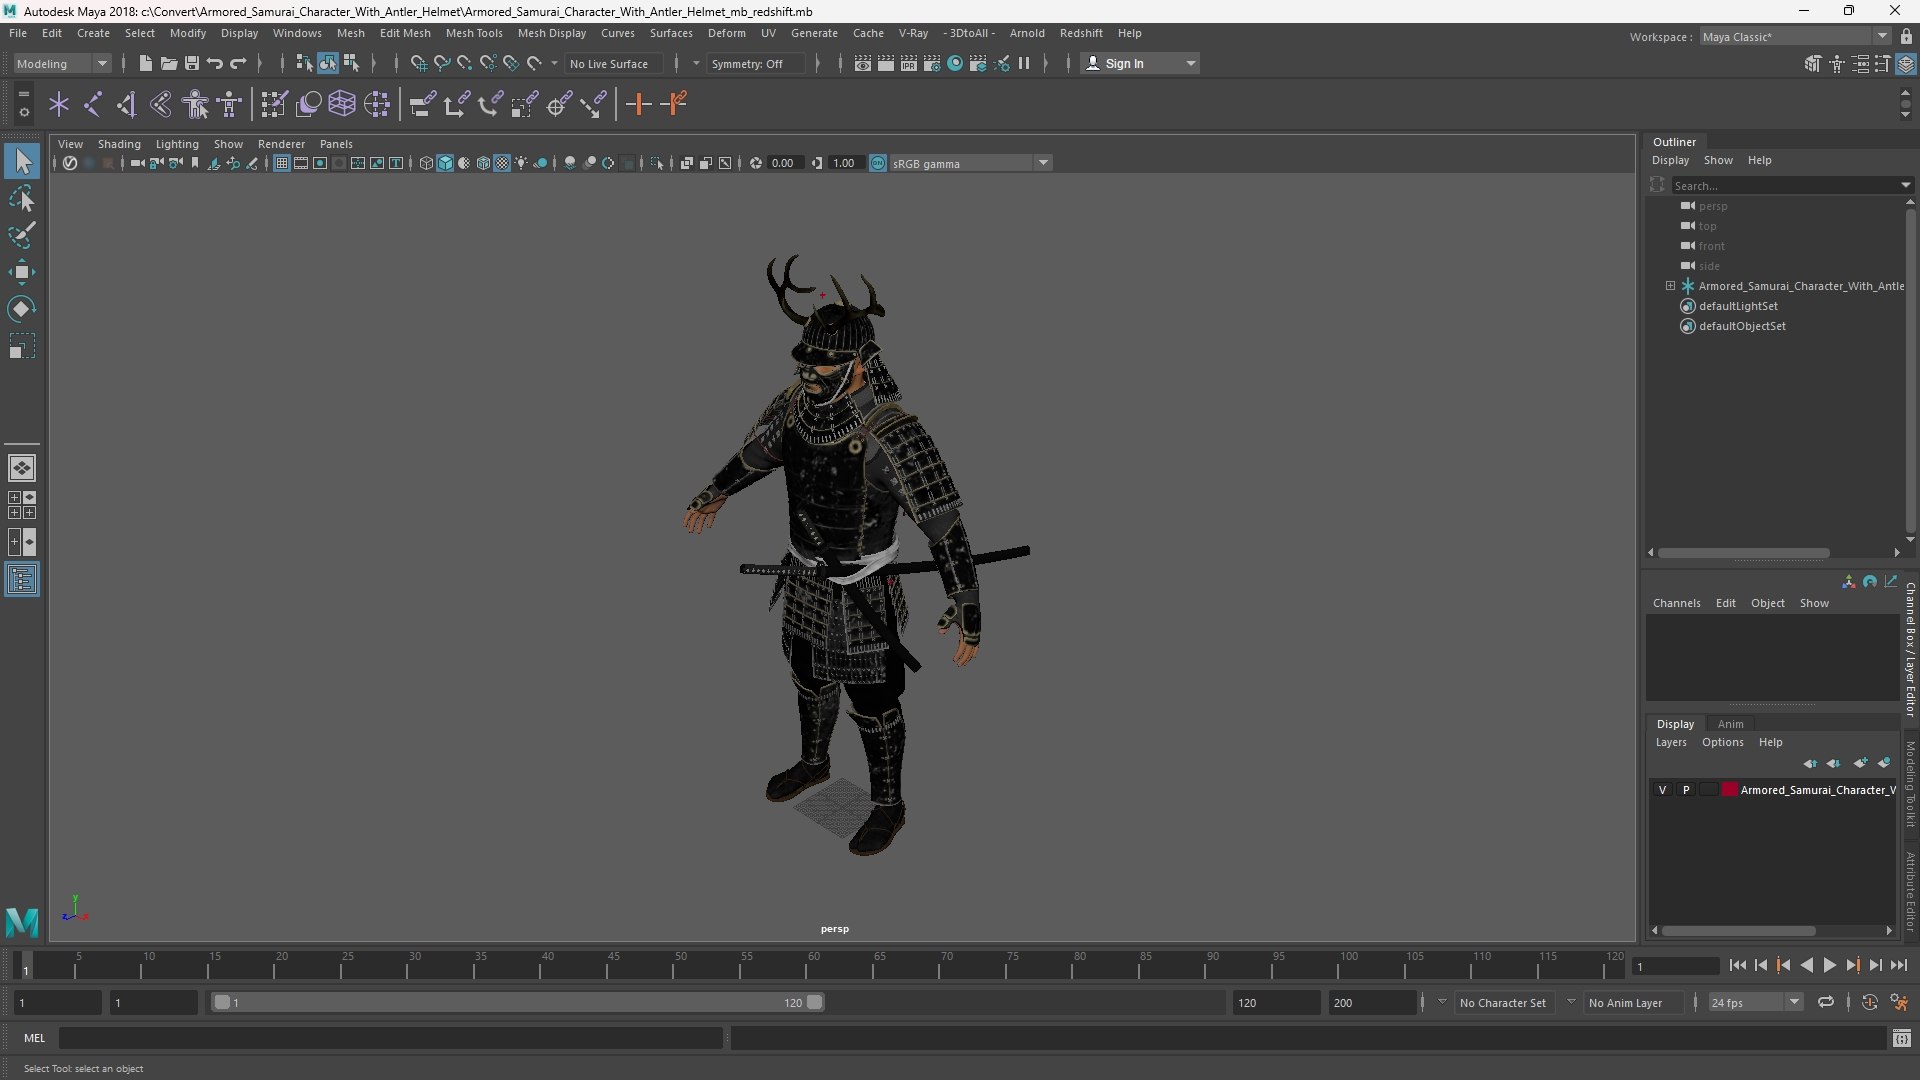Toggle layer visibility V box
Screen dimensions: 1920x1080
pos(1662,790)
